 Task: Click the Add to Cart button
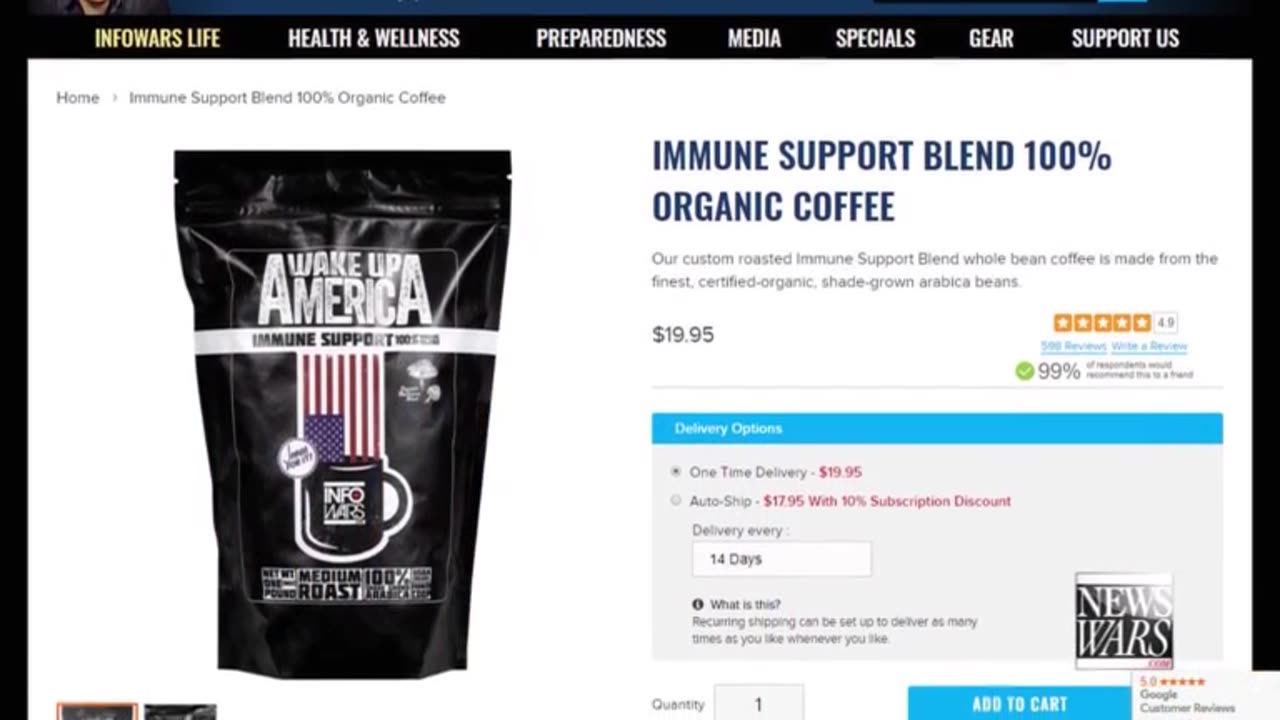tap(1020, 704)
